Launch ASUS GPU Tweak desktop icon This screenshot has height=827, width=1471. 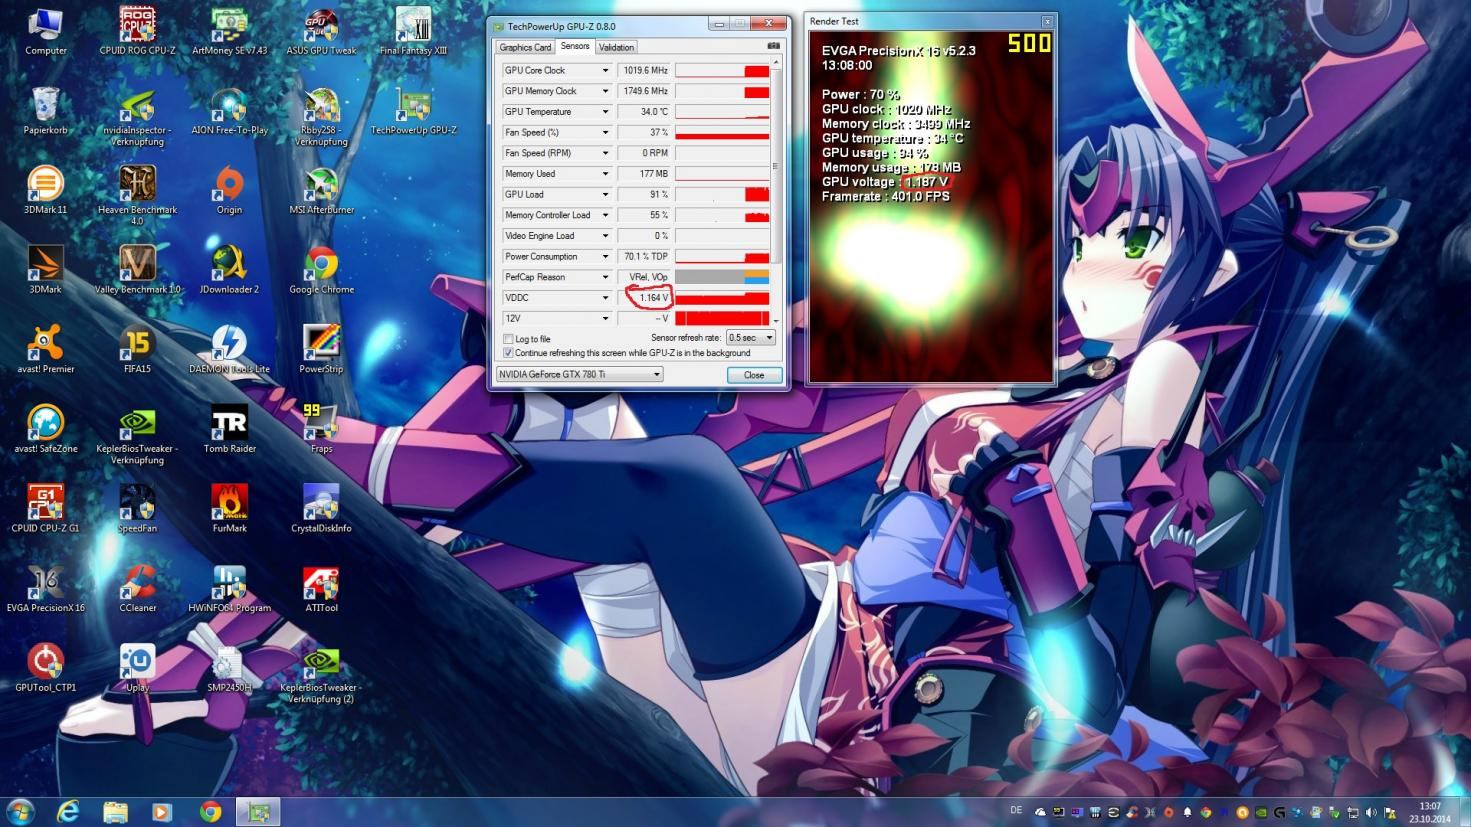tap(321, 30)
